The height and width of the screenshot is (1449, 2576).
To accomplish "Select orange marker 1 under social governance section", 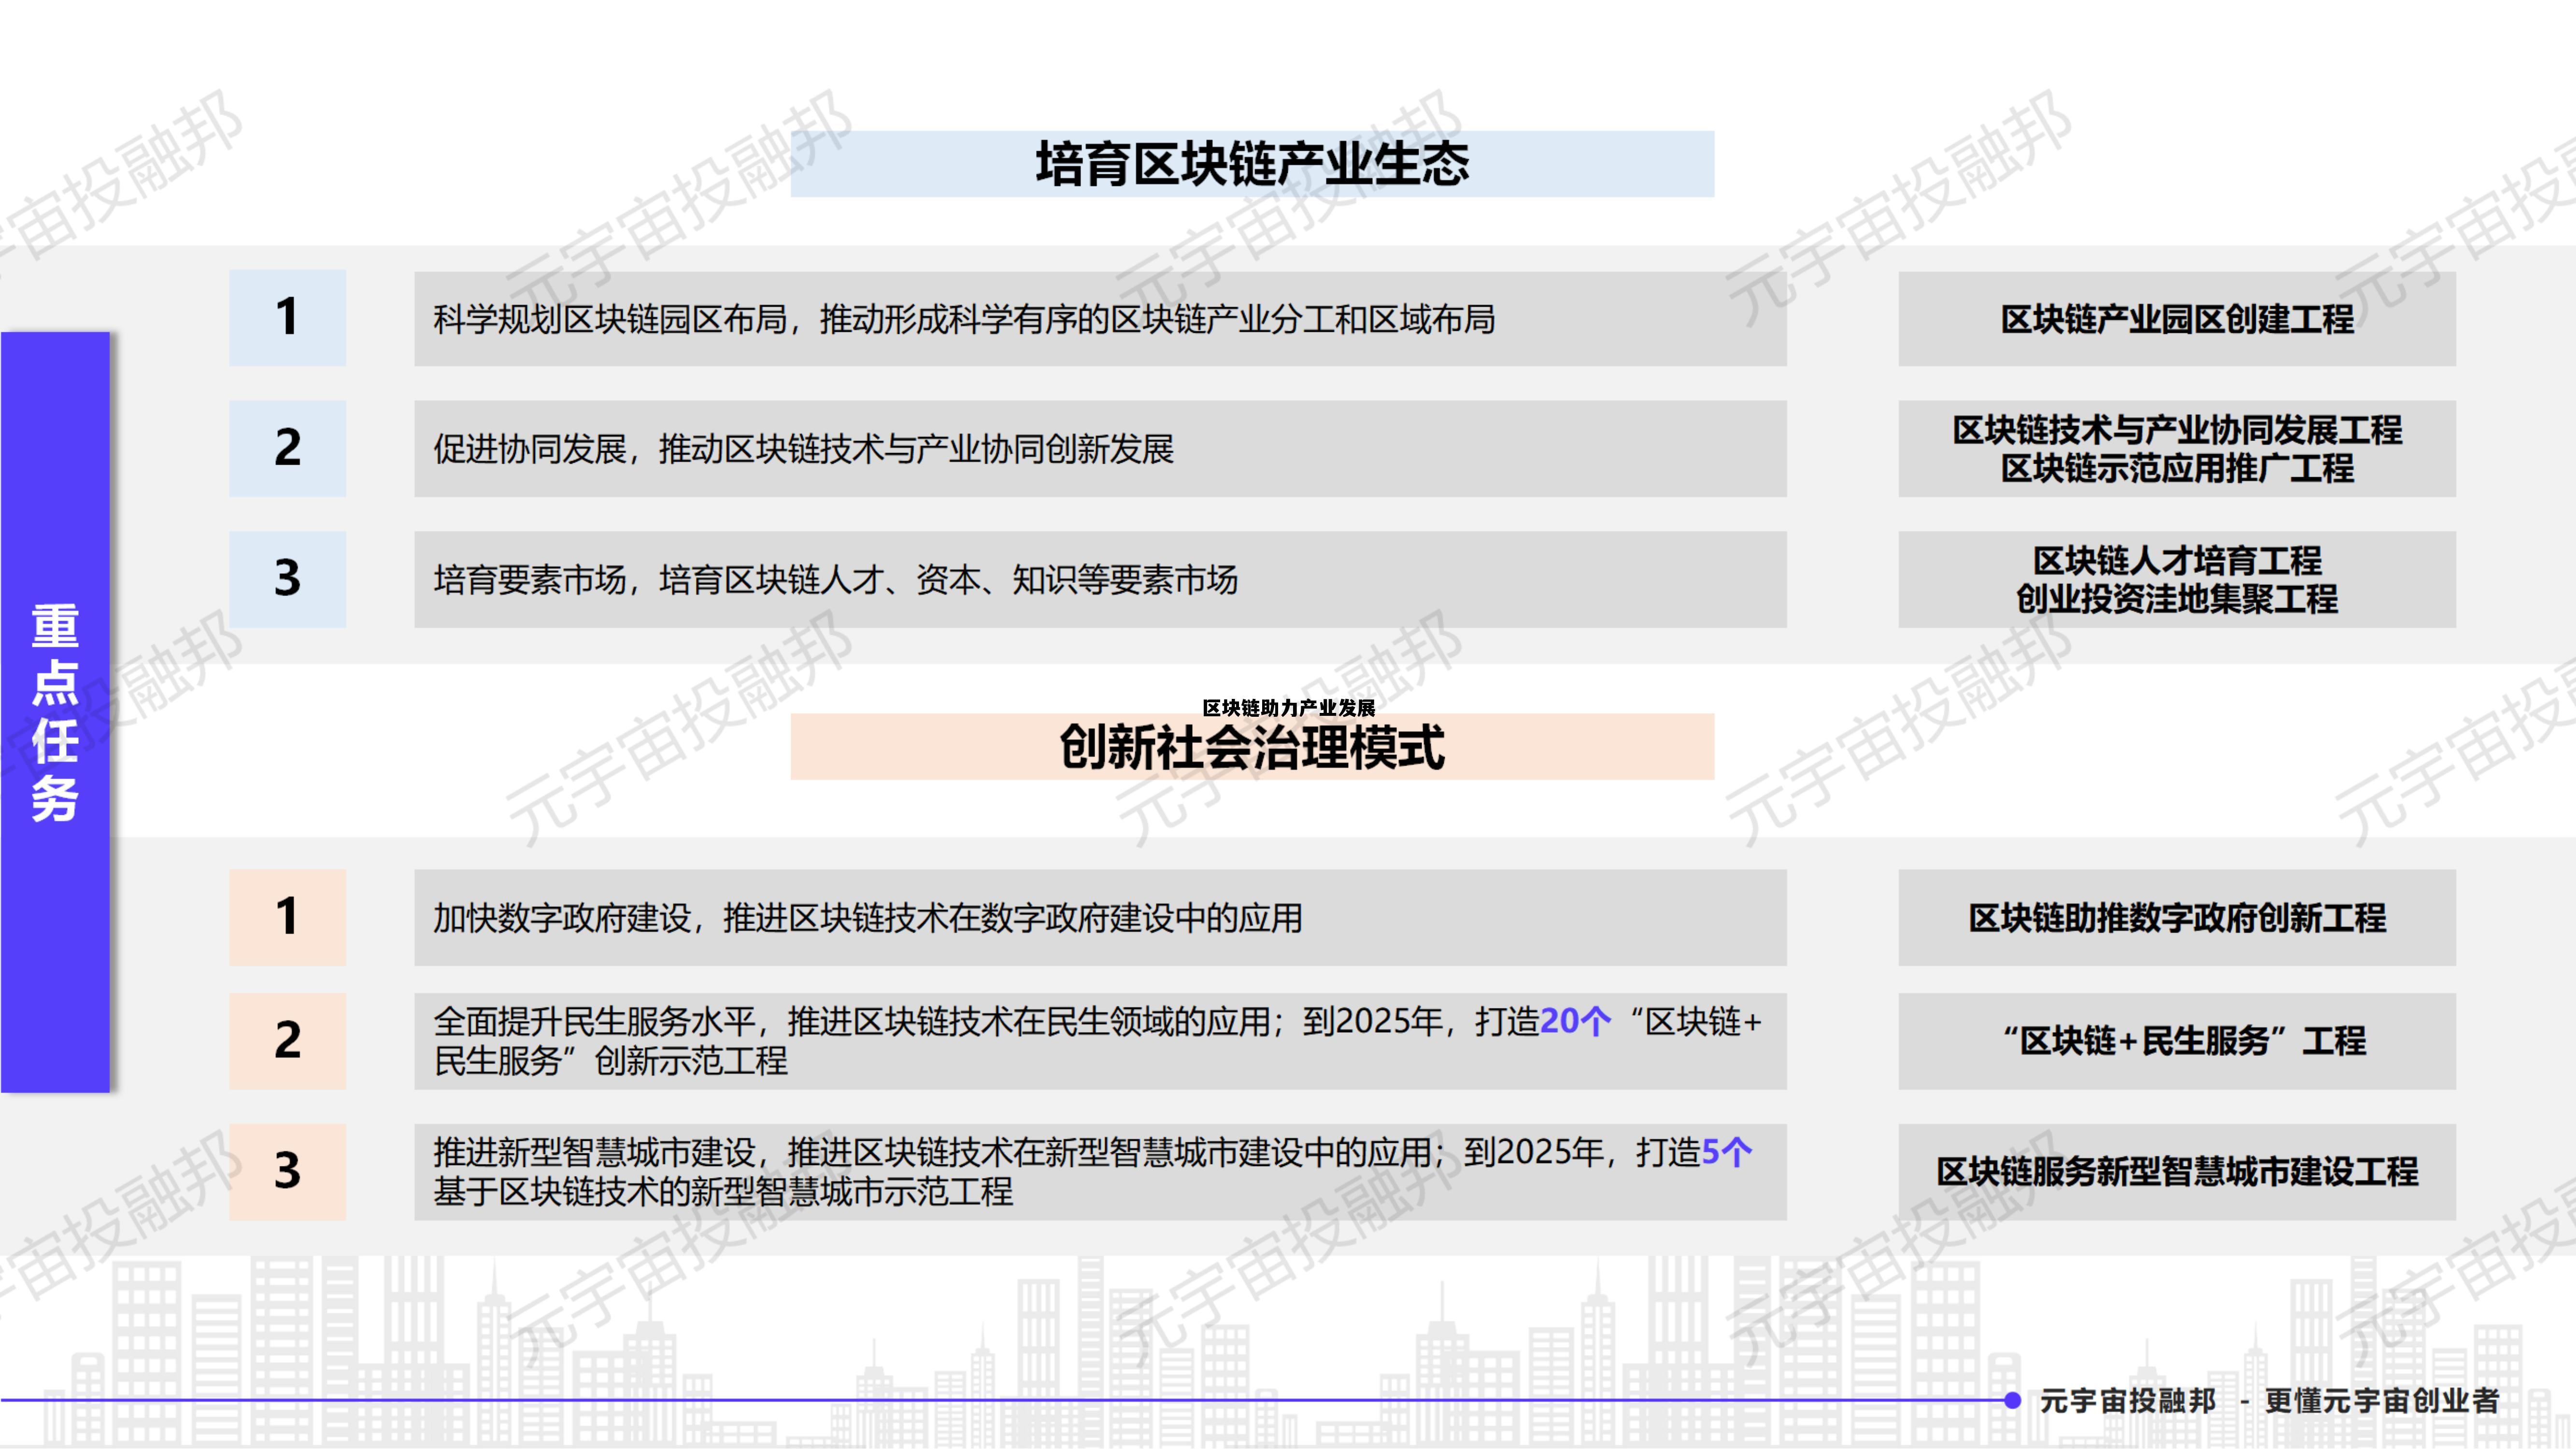I will tap(288, 918).
